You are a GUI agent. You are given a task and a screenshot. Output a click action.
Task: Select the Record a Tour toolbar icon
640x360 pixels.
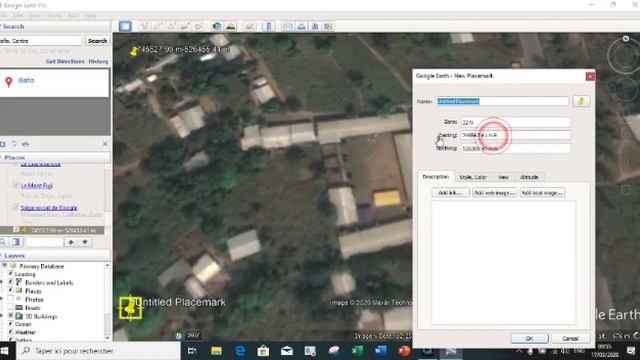[x=198, y=27]
